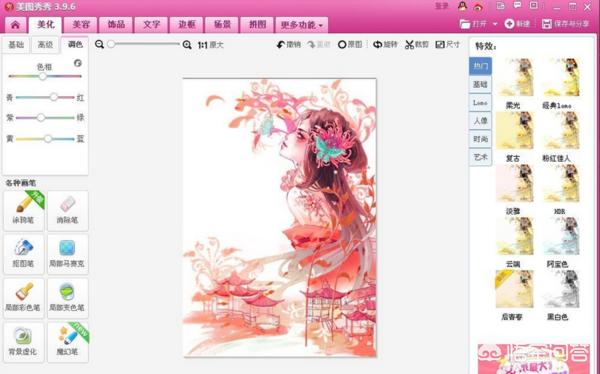The width and height of the screenshot is (600, 374).
Task: Apply the 黑白色 effect thumbnail
Action: click(x=561, y=289)
